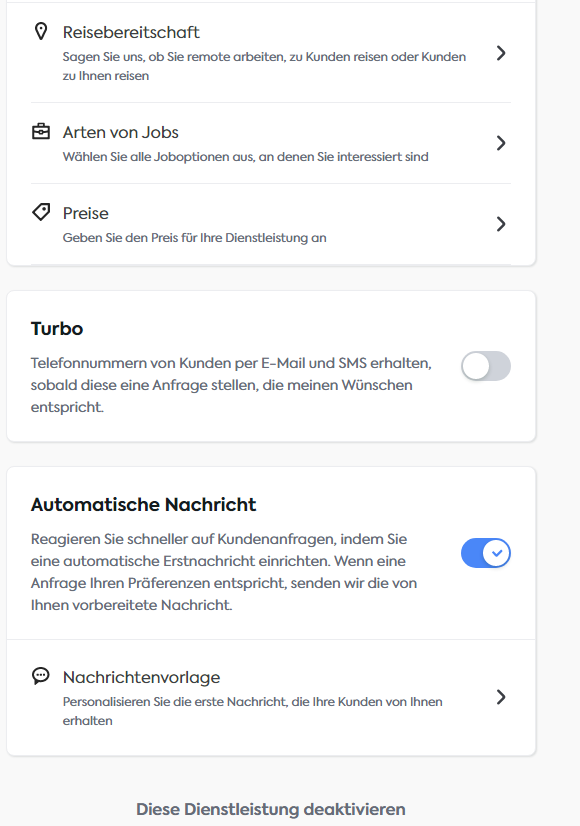580x826 pixels.
Task: Click the text 'Geben Sie den Preis' description
Action: tap(194, 238)
